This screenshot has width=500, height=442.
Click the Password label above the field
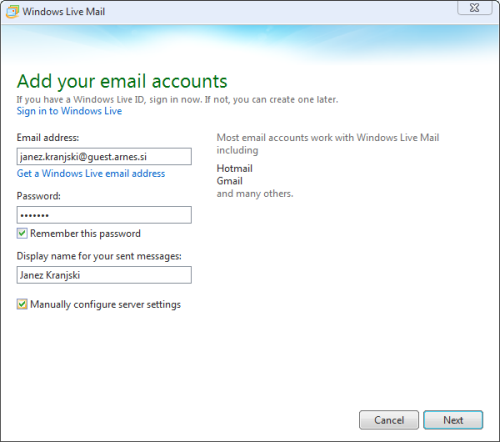pyautogui.click(x=39, y=196)
